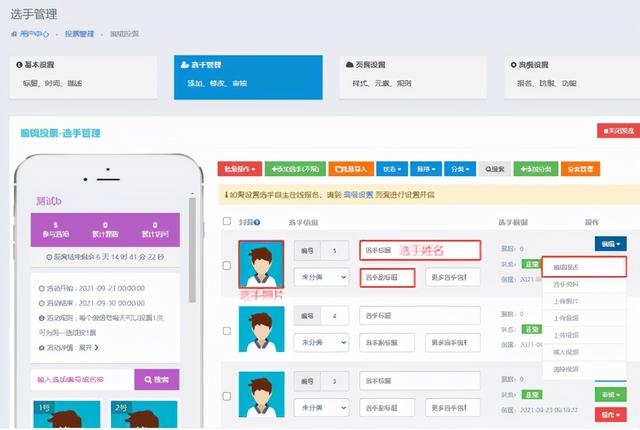
Task: Go to 投票管理 breadcrumb link
Action: 80,34
